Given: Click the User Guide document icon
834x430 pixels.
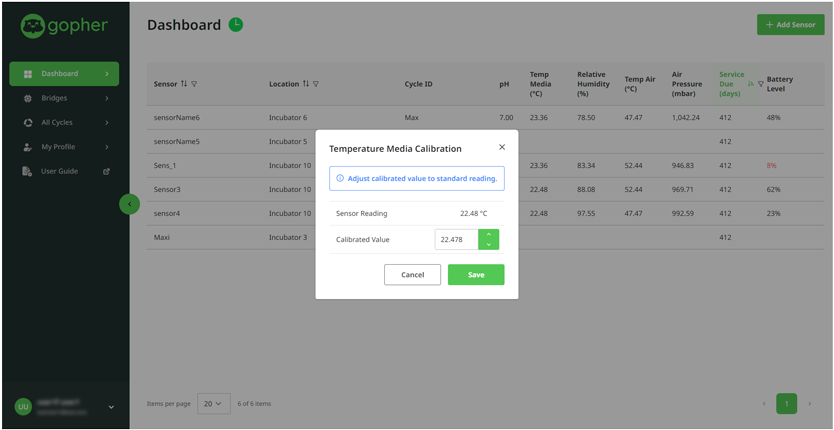Looking at the screenshot, I should pyautogui.click(x=27, y=171).
